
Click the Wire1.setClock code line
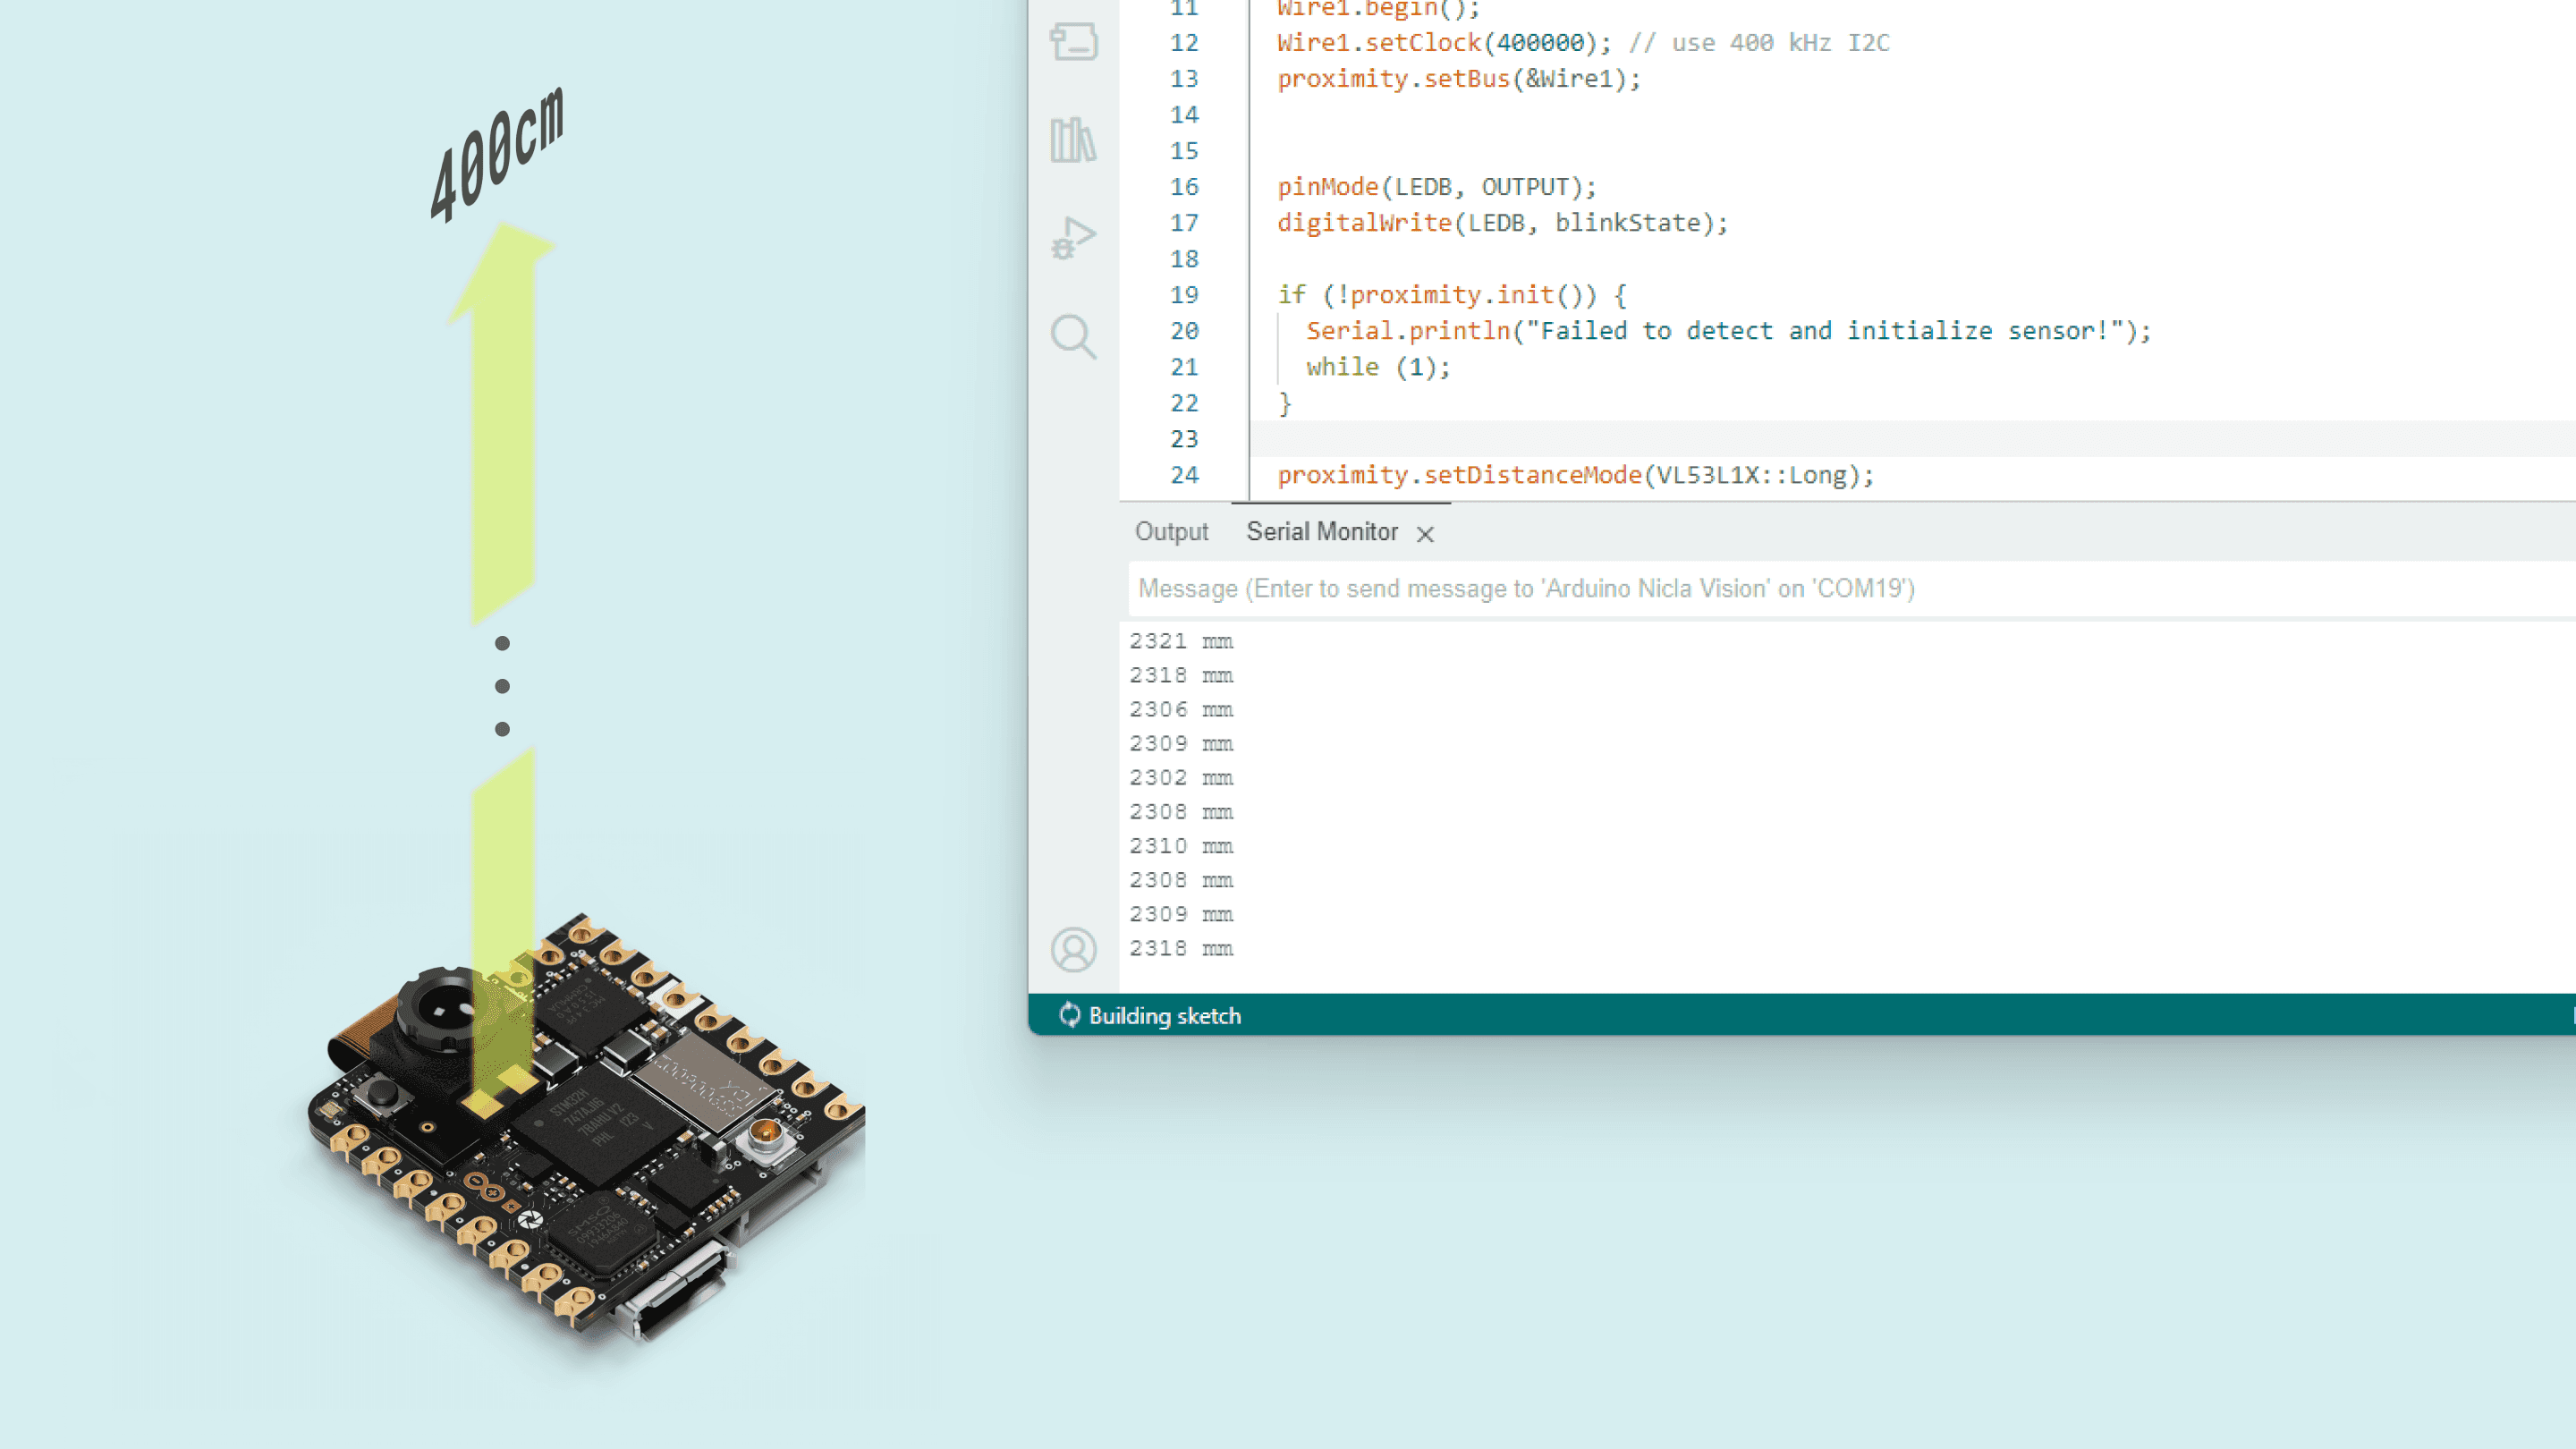[x=1442, y=43]
